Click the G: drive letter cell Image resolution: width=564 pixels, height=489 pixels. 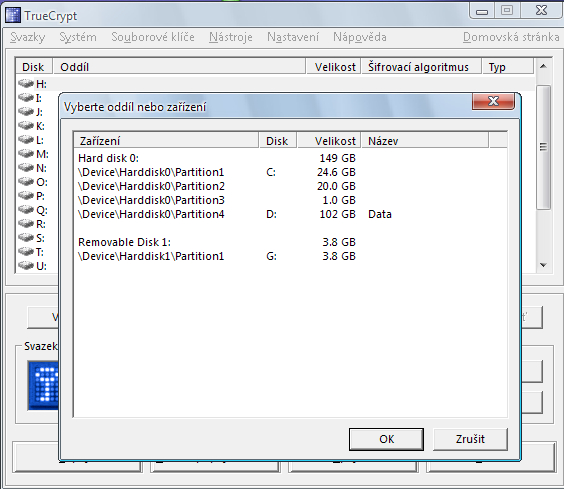271,256
